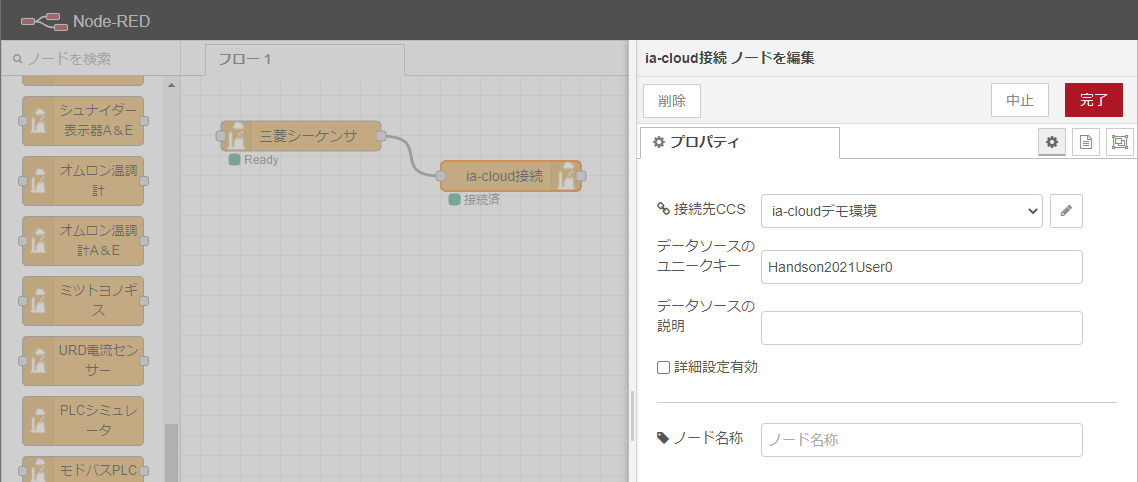The height and width of the screenshot is (482, 1138).
Task: Select the ミツトヨノギス palette node
Action: tap(83, 301)
